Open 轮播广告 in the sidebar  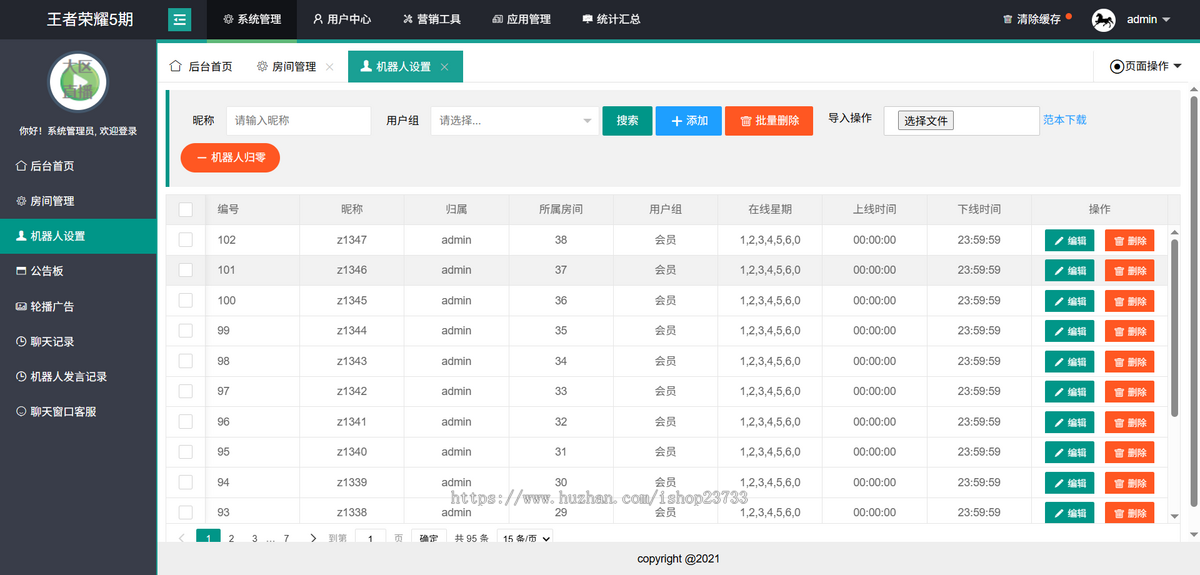[x=78, y=306]
